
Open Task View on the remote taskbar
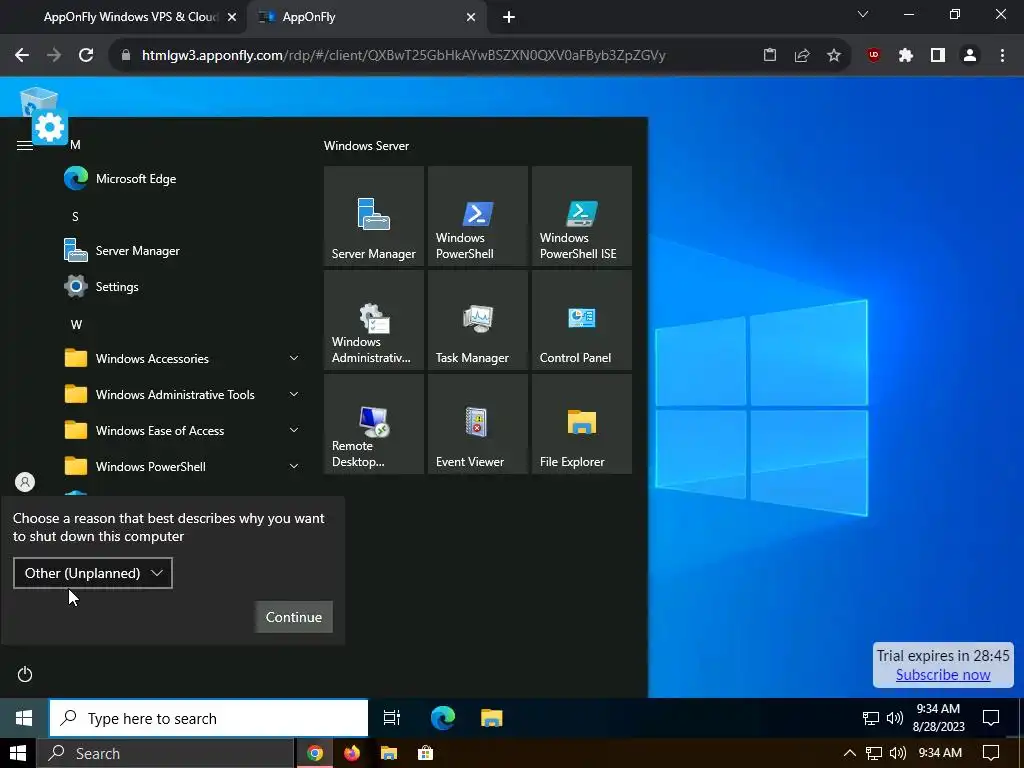(x=392, y=718)
